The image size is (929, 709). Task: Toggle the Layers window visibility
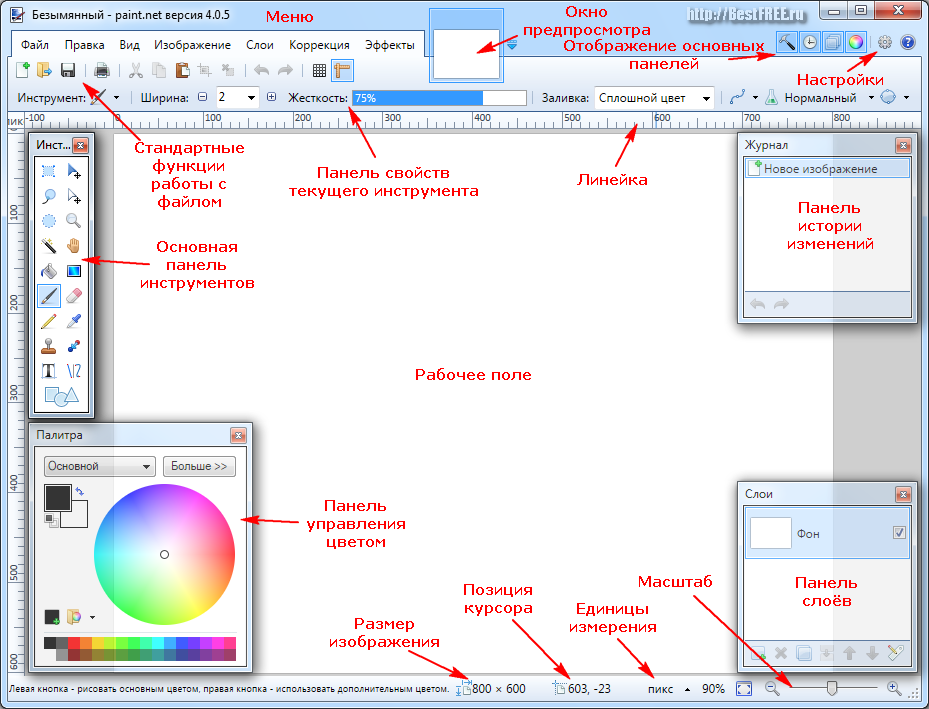[832, 42]
